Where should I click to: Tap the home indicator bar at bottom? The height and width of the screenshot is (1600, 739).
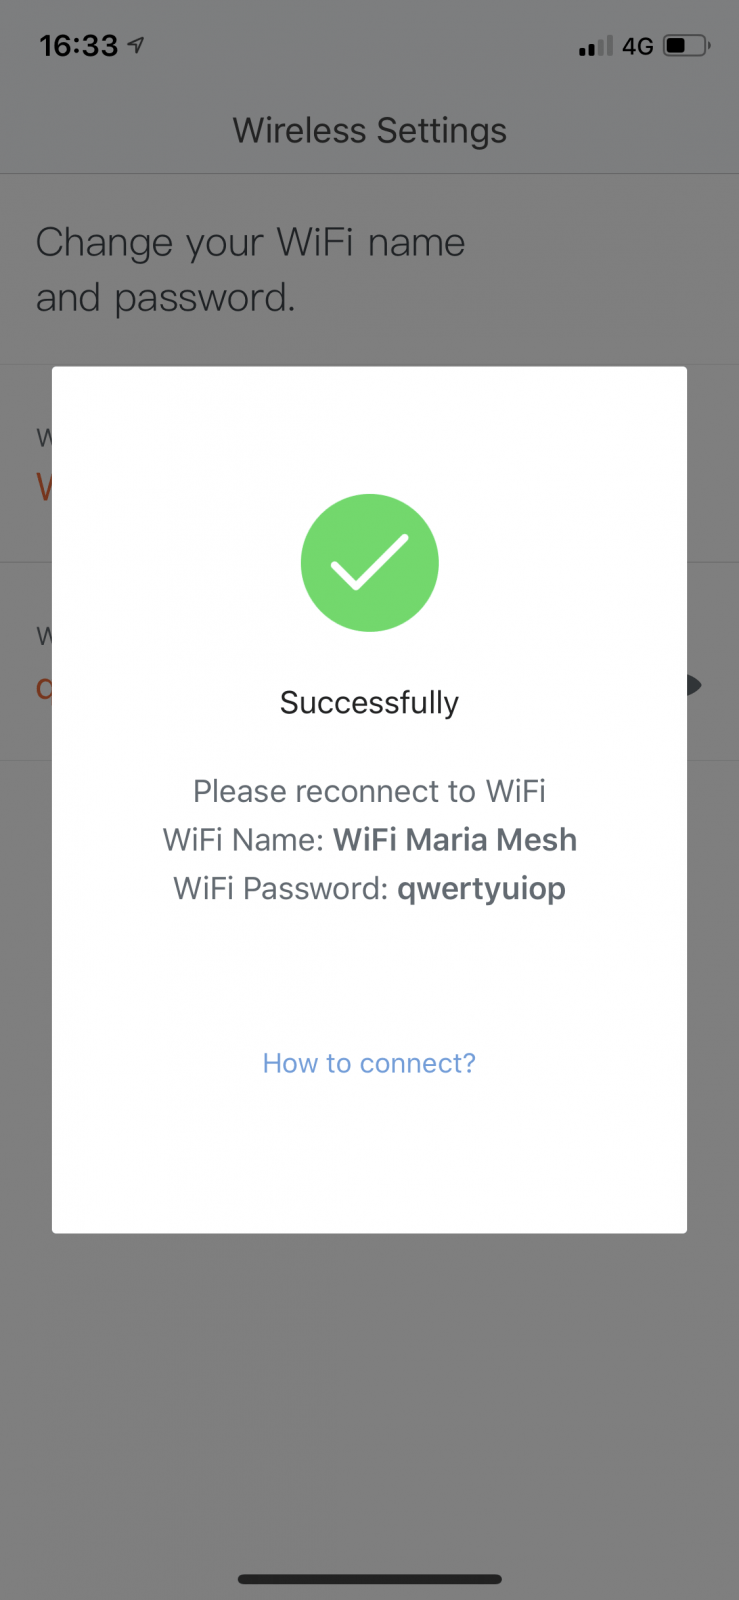[369, 1579]
